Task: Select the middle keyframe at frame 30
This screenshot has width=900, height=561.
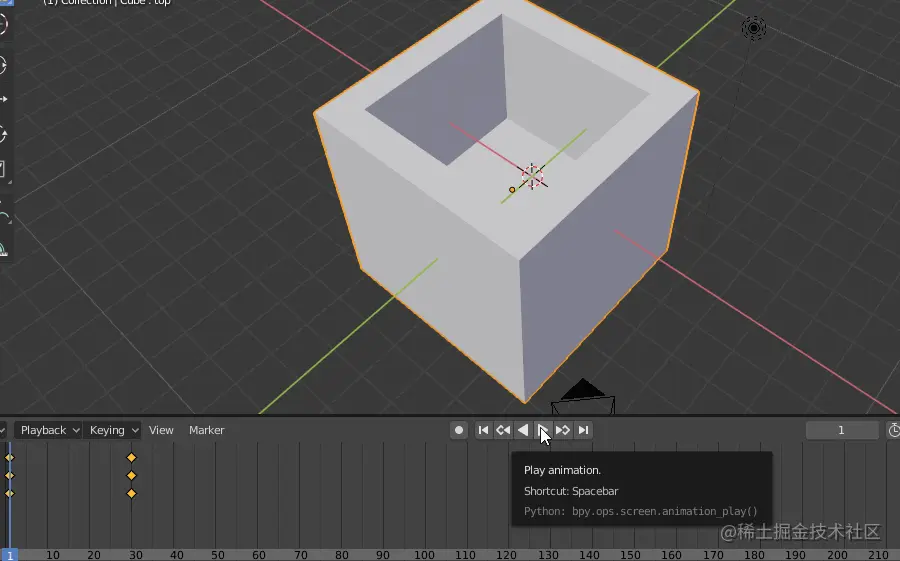Action: [x=131, y=475]
